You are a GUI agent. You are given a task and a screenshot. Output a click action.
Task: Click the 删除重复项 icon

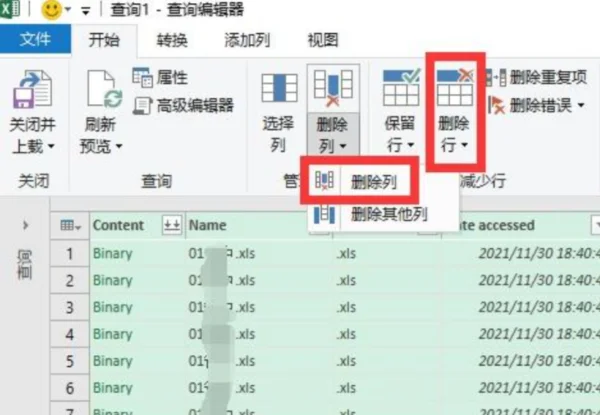coord(496,78)
